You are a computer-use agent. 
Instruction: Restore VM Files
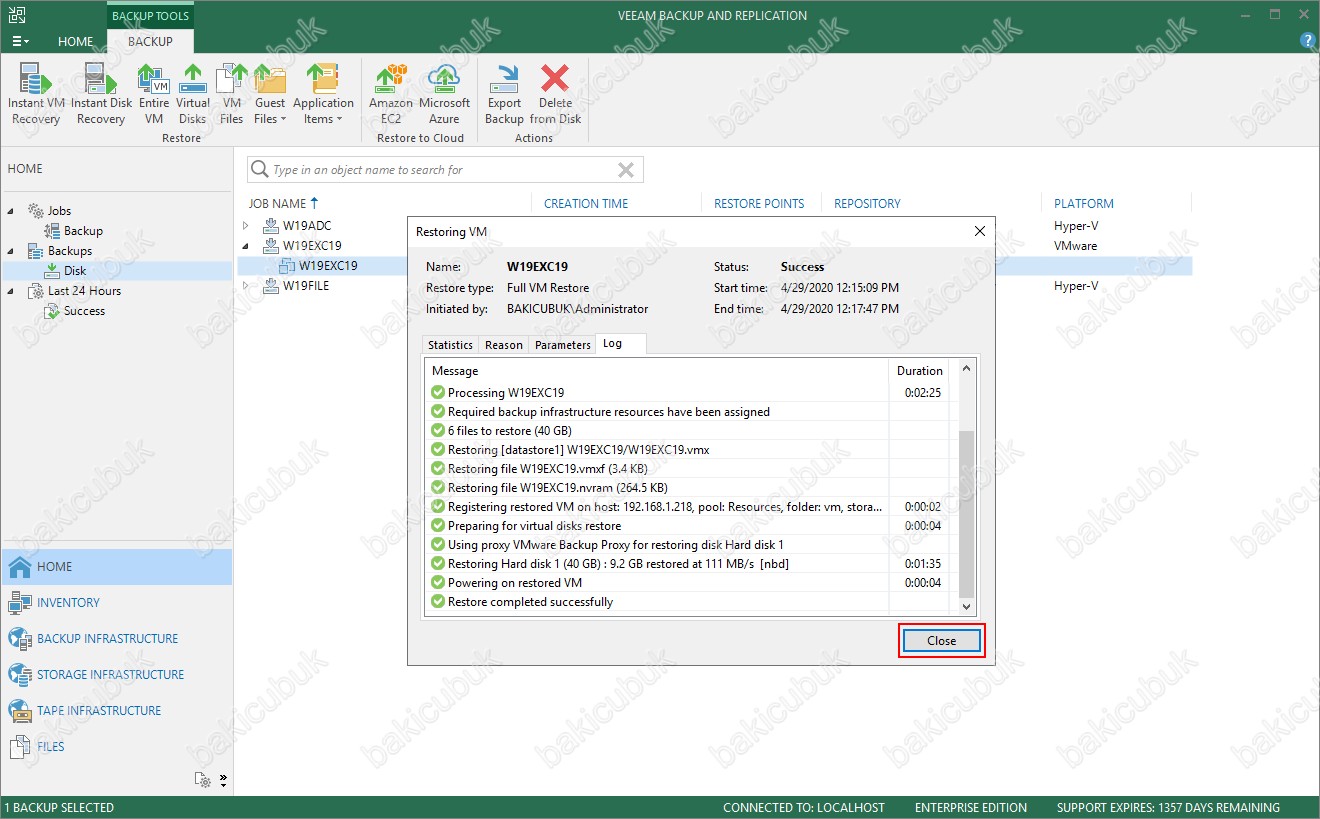(x=232, y=94)
